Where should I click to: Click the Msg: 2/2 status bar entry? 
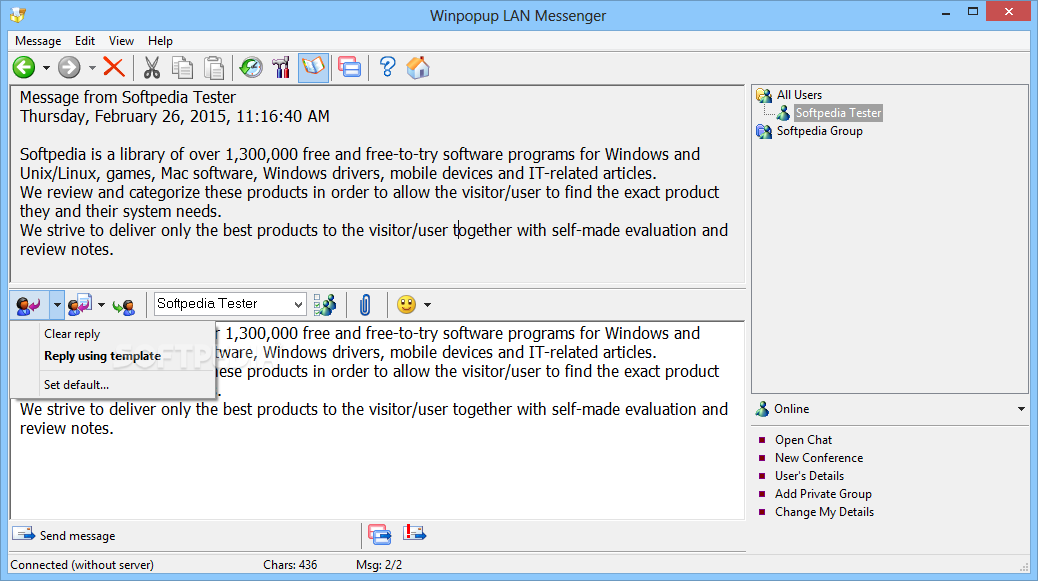tap(379, 565)
